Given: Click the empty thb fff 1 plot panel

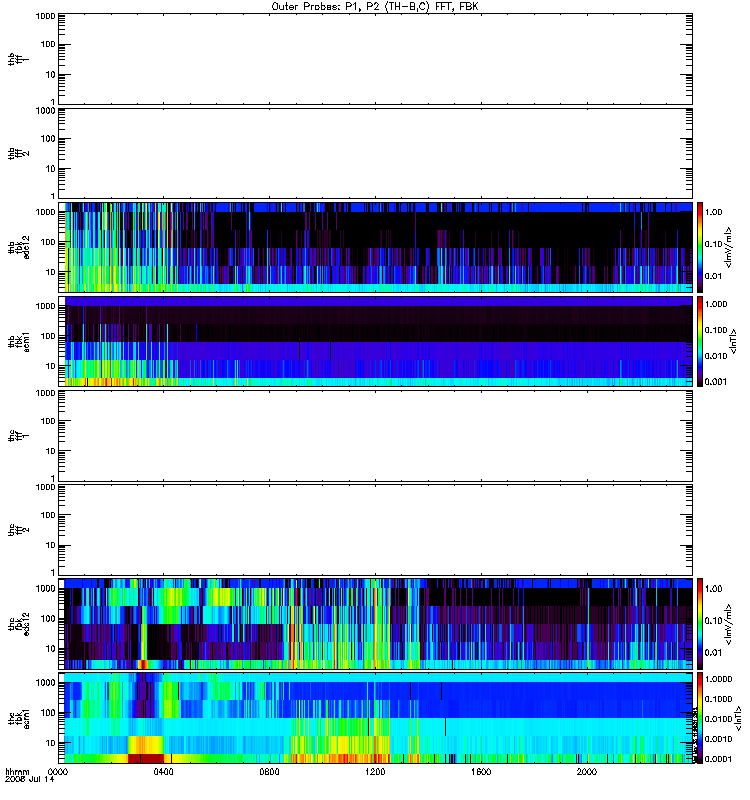Looking at the screenshot, I should (x=375, y=59).
